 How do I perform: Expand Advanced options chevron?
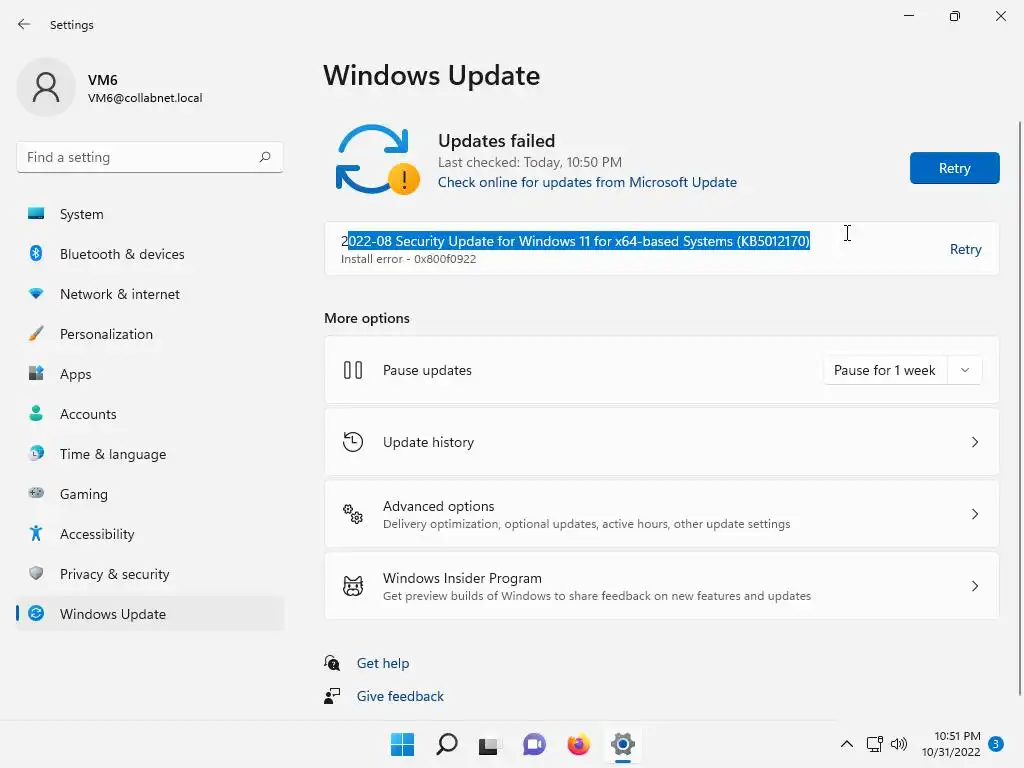click(974, 514)
